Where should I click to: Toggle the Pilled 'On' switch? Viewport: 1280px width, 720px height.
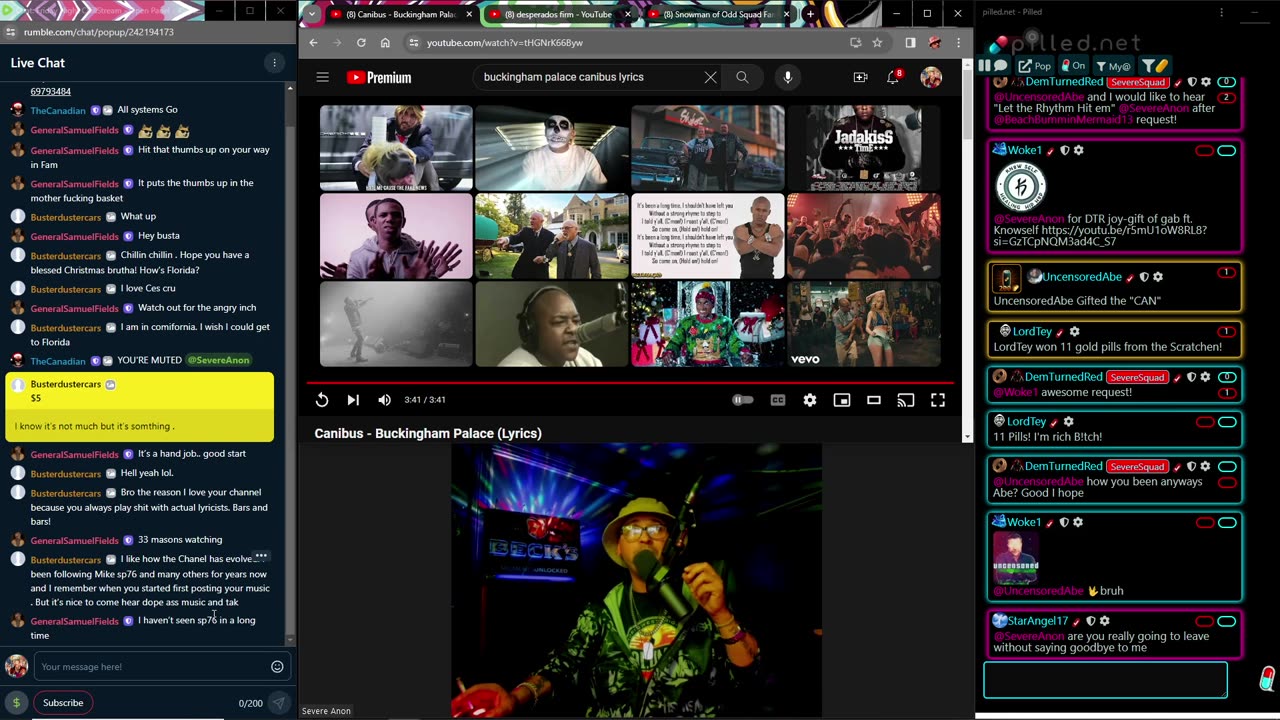pos(1073,66)
